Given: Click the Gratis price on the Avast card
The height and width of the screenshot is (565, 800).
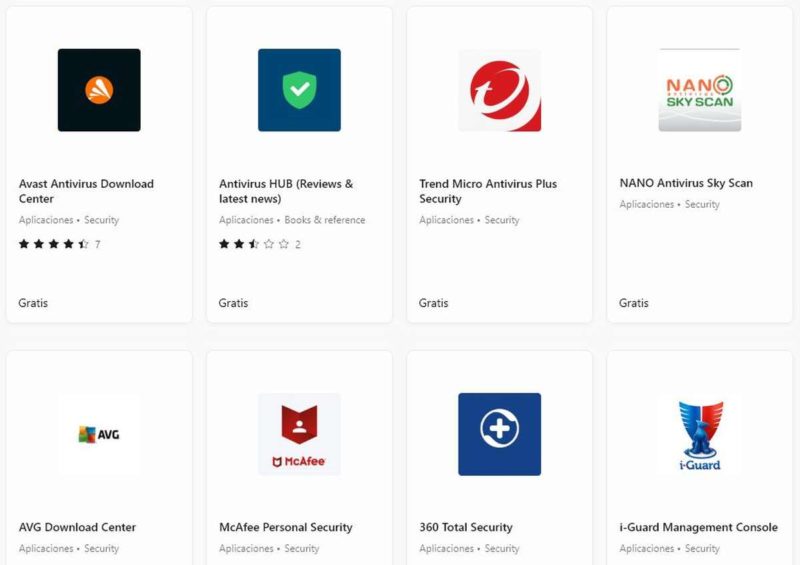Looking at the screenshot, I should click(33, 303).
